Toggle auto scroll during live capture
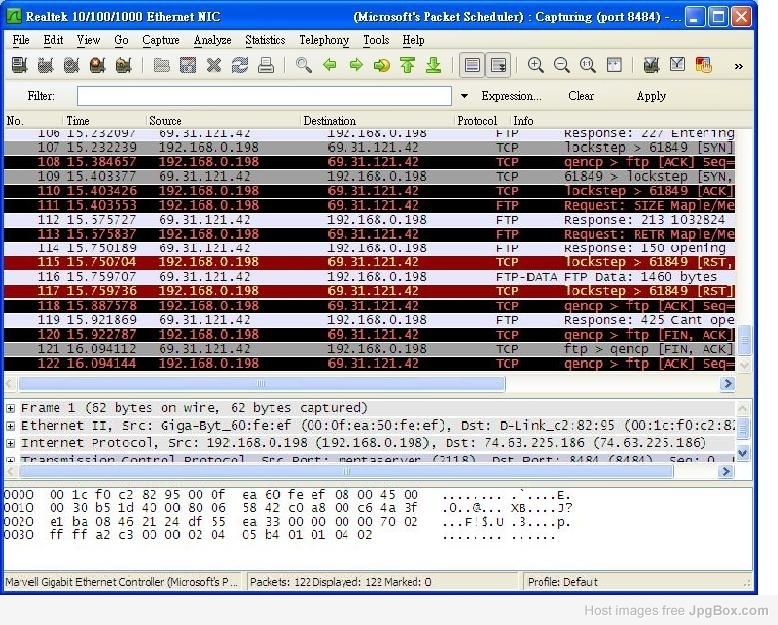The image size is (778, 625). 497,65
